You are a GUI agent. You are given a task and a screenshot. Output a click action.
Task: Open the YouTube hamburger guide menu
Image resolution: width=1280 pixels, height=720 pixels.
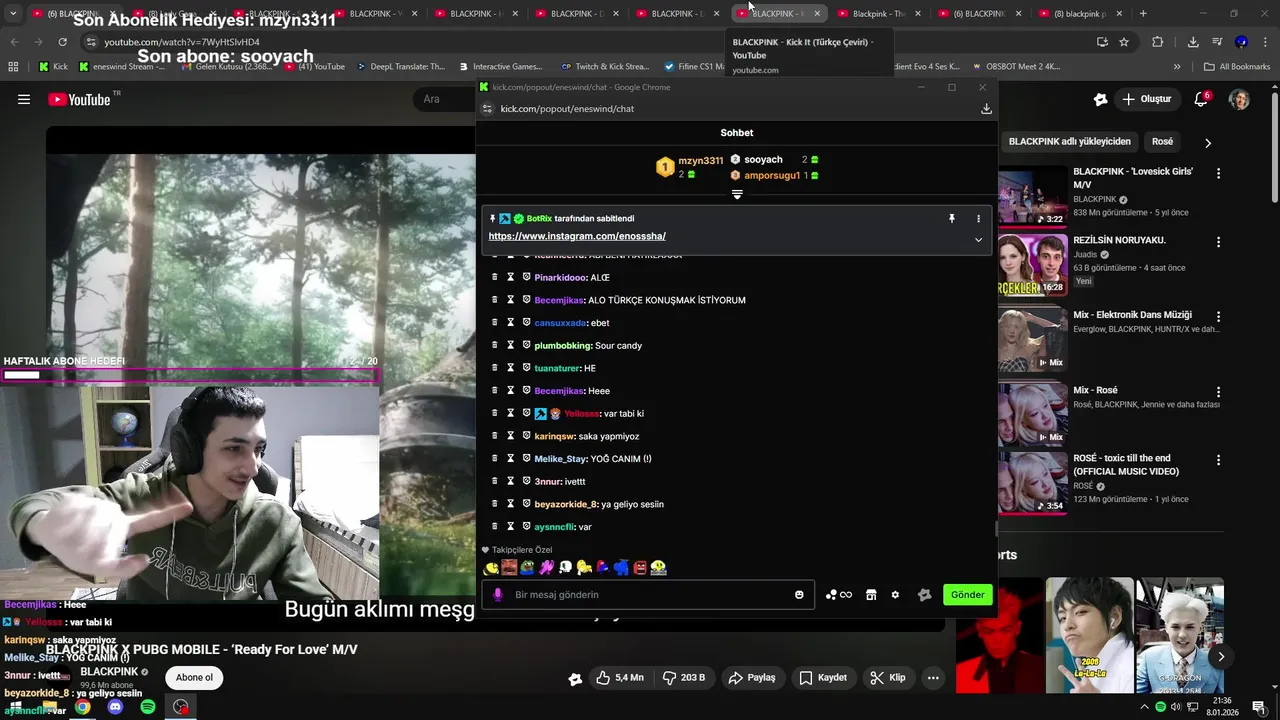click(24, 99)
